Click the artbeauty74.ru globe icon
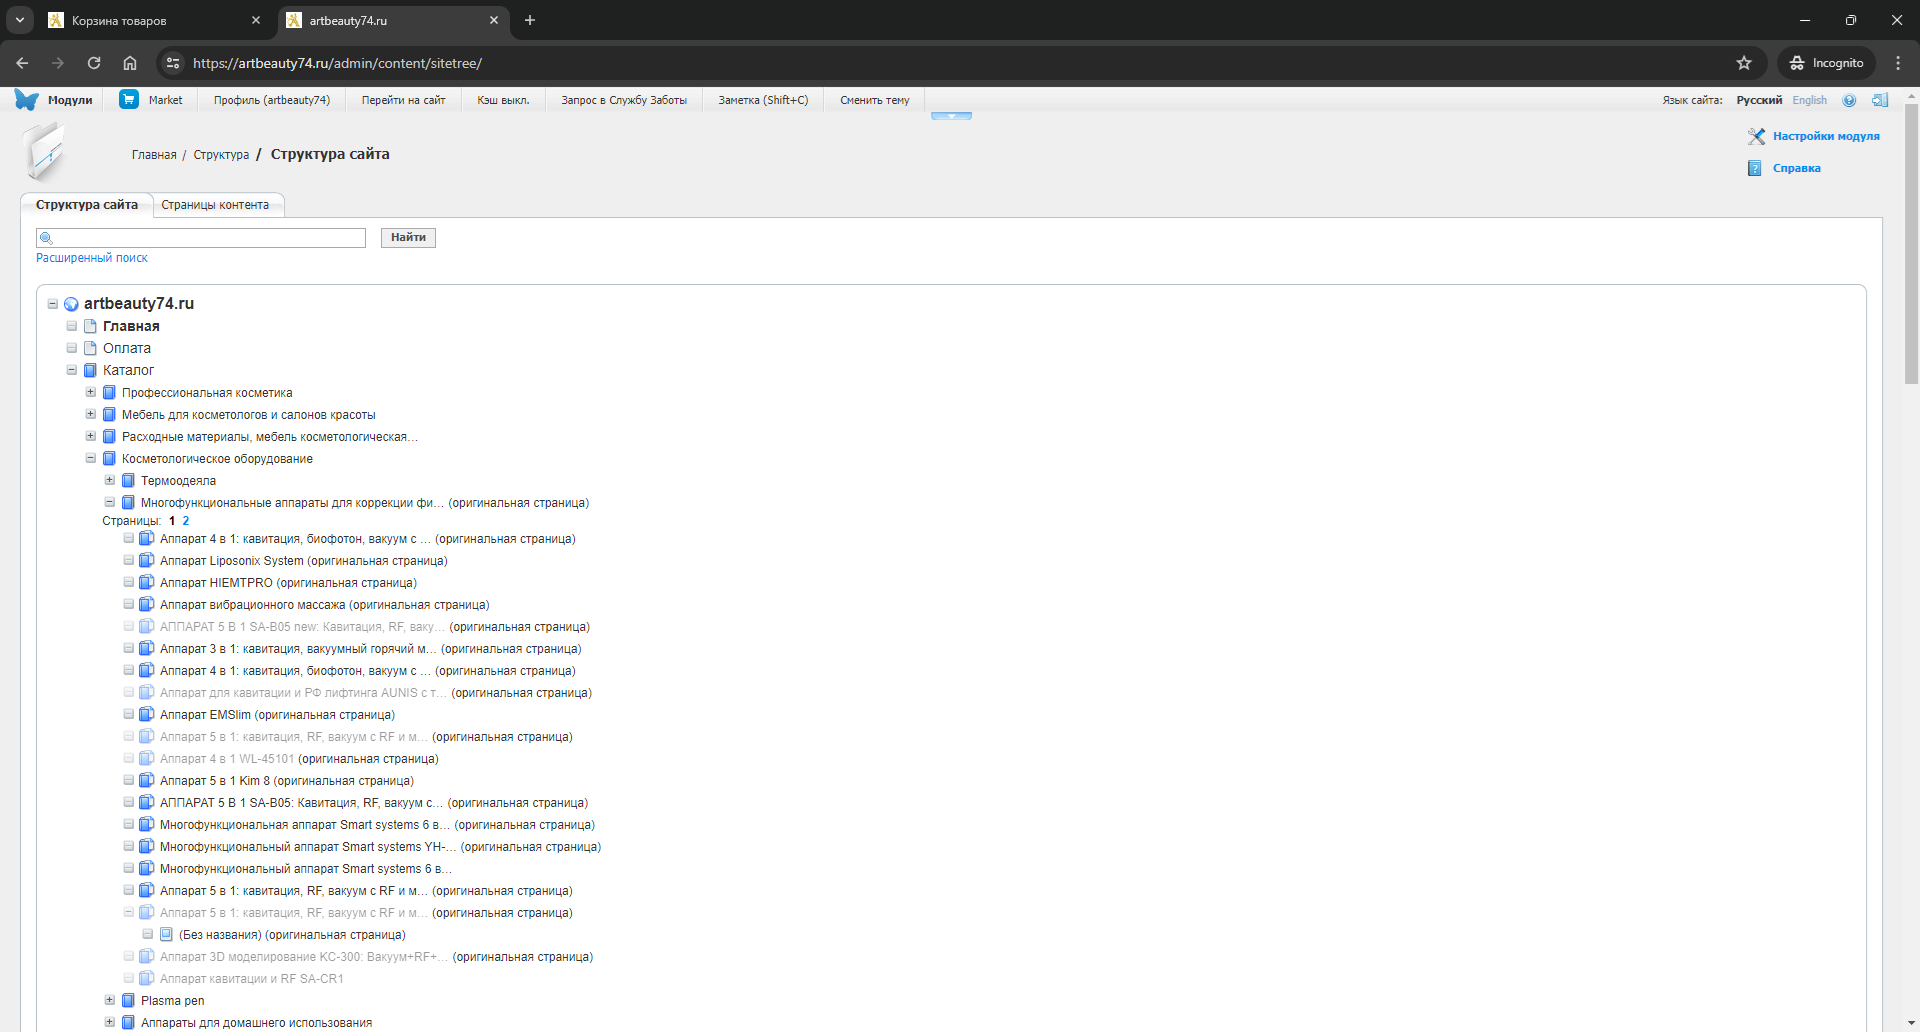Image resolution: width=1920 pixels, height=1032 pixels. (x=71, y=304)
